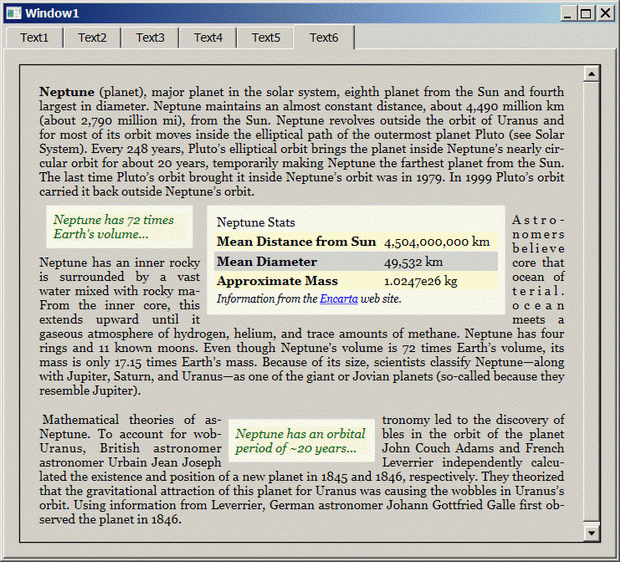Switch to the Text1 tab
This screenshot has width=620, height=562.
tap(34, 38)
